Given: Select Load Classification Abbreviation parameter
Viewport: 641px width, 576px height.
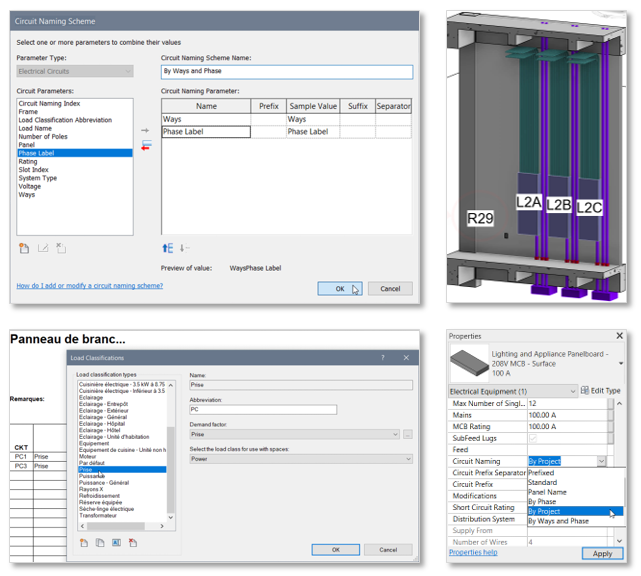Looking at the screenshot, I should (65, 120).
